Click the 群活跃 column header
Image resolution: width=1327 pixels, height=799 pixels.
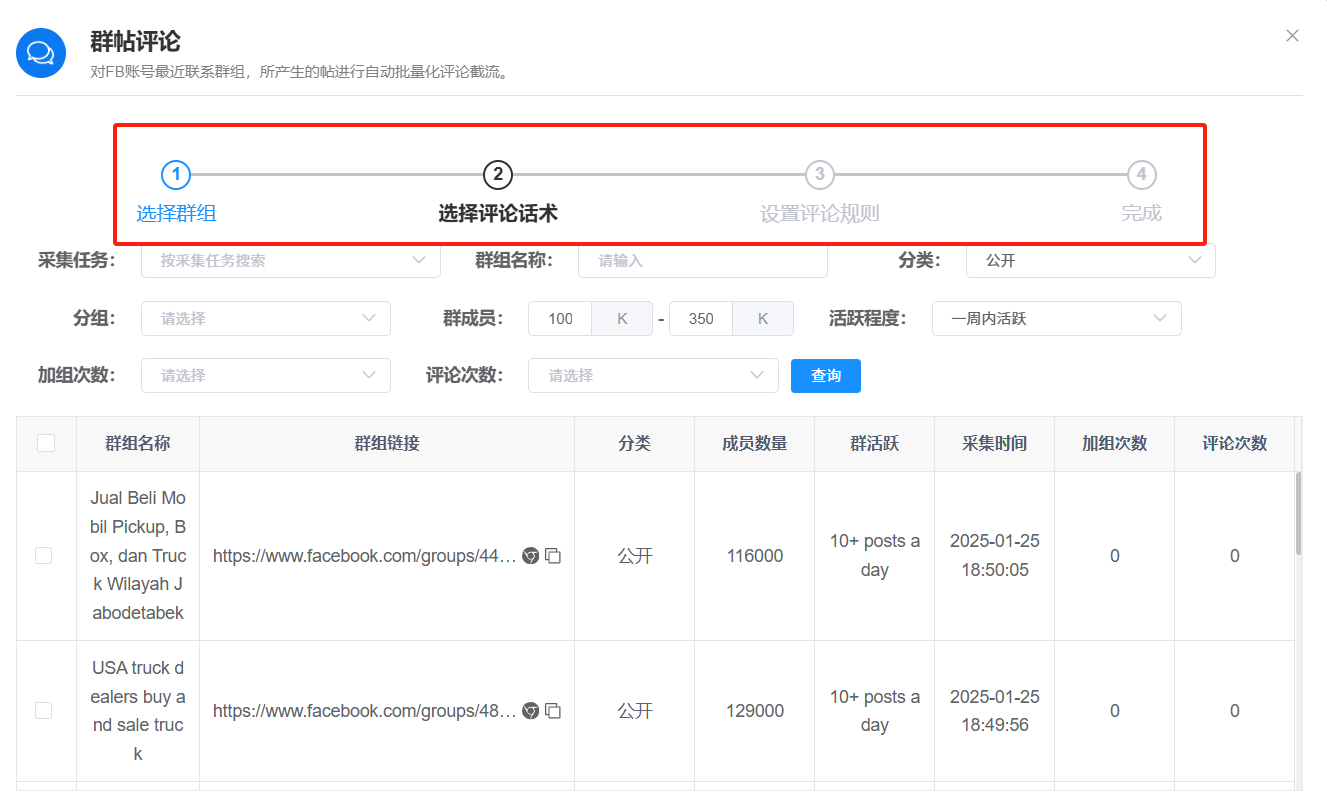875,443
